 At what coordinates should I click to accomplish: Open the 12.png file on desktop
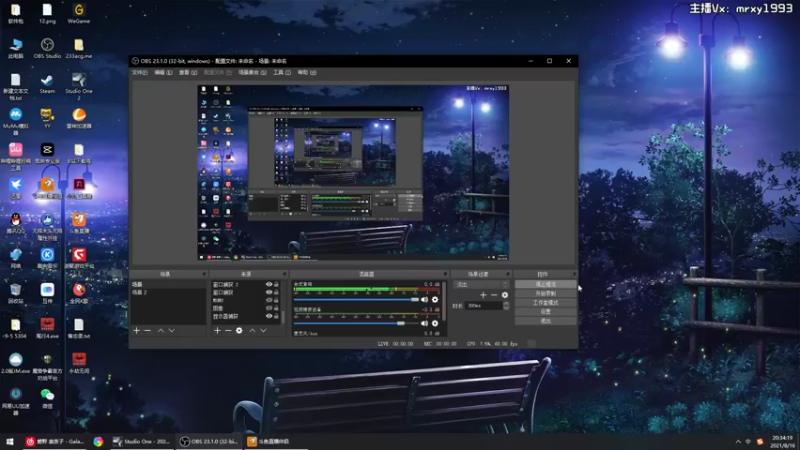(47, 14)
